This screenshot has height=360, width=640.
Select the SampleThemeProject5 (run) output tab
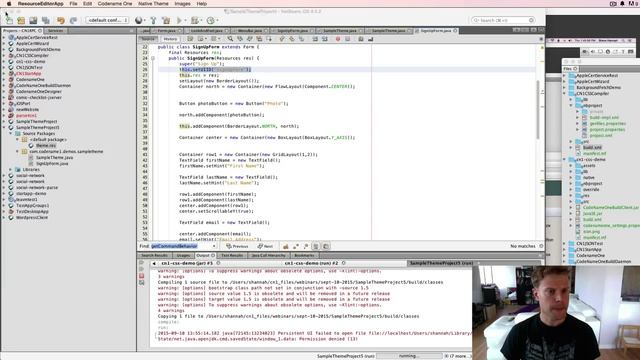coord(441,263)
